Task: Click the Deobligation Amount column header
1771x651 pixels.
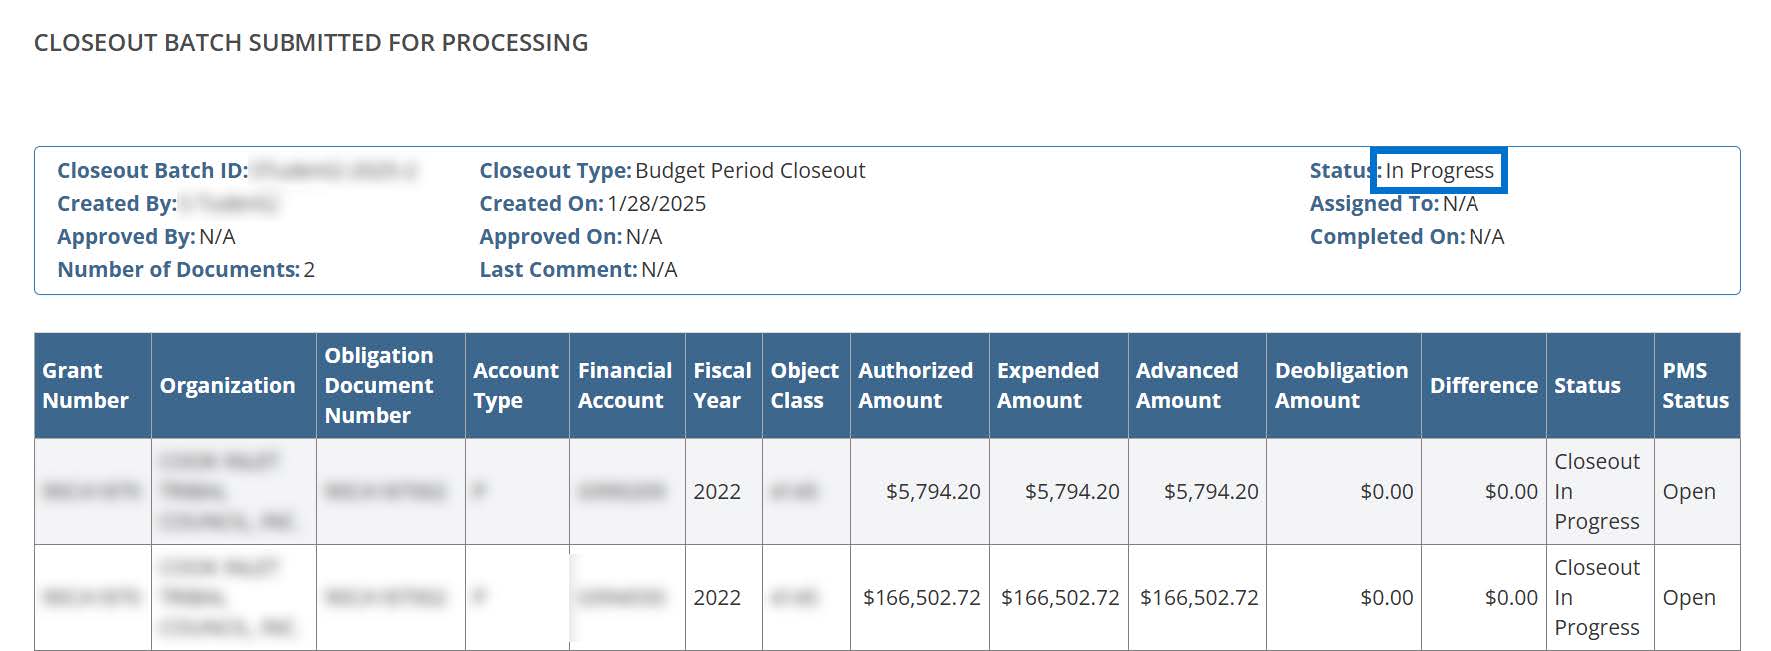Action: pos(1341,385)
